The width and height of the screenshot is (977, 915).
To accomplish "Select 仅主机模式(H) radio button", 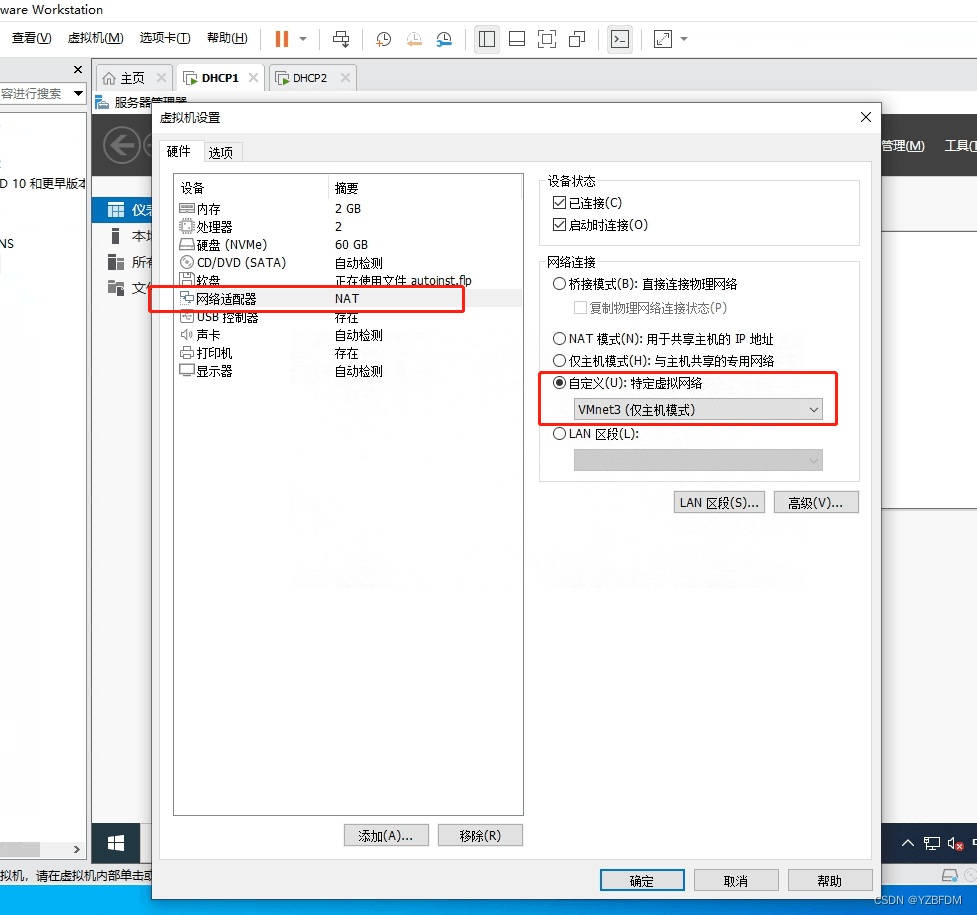I will pyautogui.click(x=559, y=361).
